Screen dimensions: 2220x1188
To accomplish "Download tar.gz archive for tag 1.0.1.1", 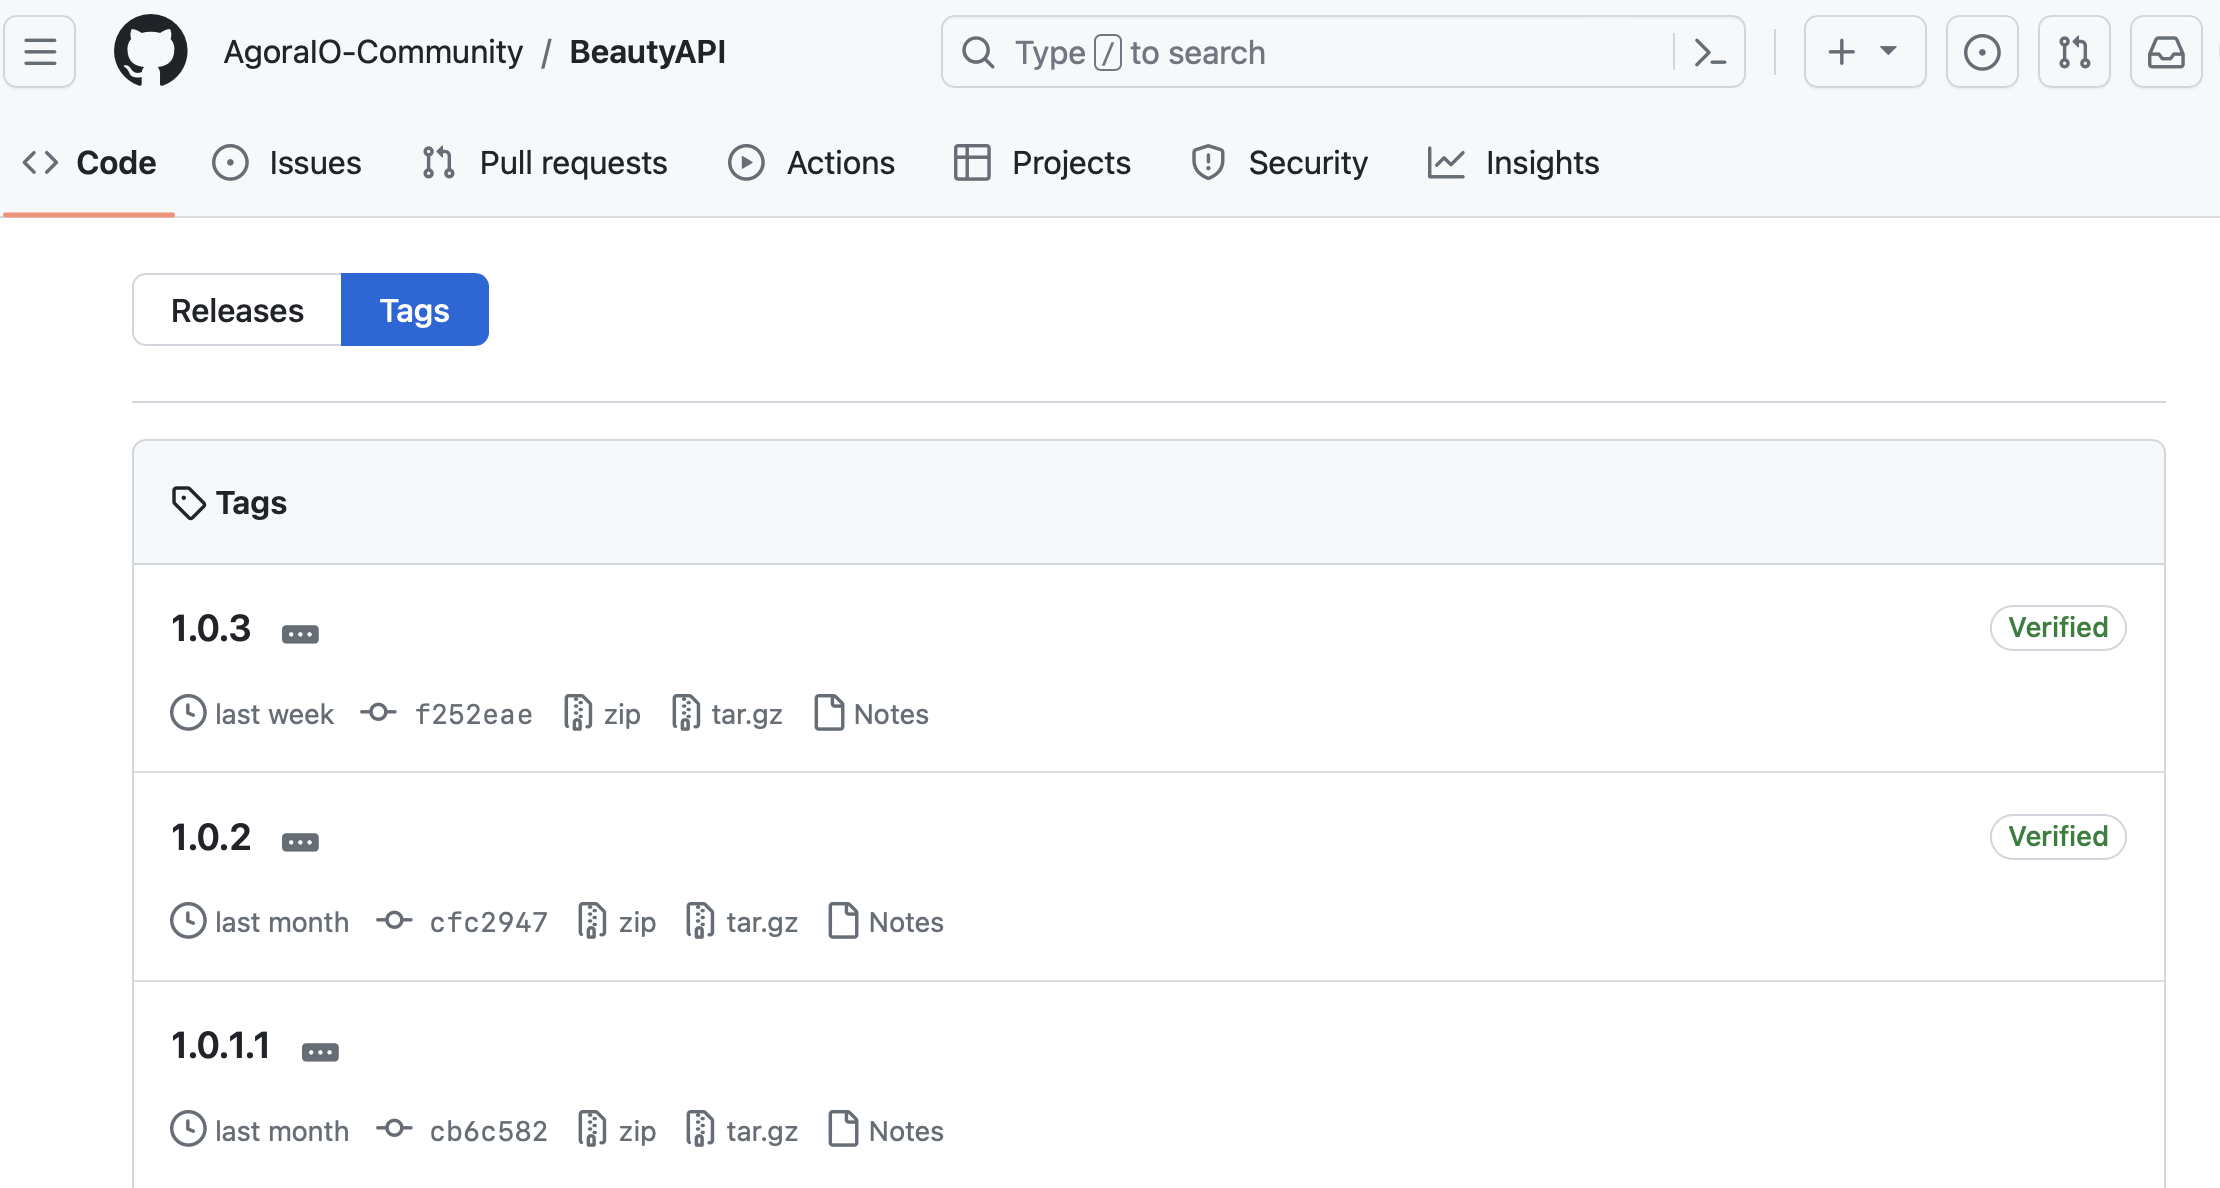I will click(742, 1131).
